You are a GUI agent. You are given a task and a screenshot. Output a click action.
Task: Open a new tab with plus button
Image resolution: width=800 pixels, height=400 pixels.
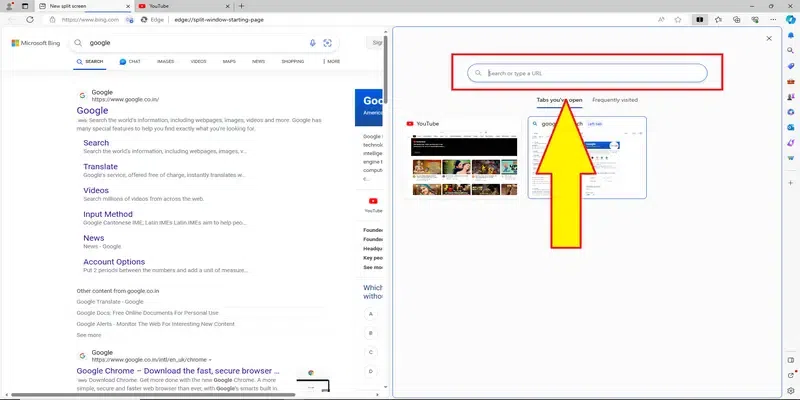click(241, 6)
